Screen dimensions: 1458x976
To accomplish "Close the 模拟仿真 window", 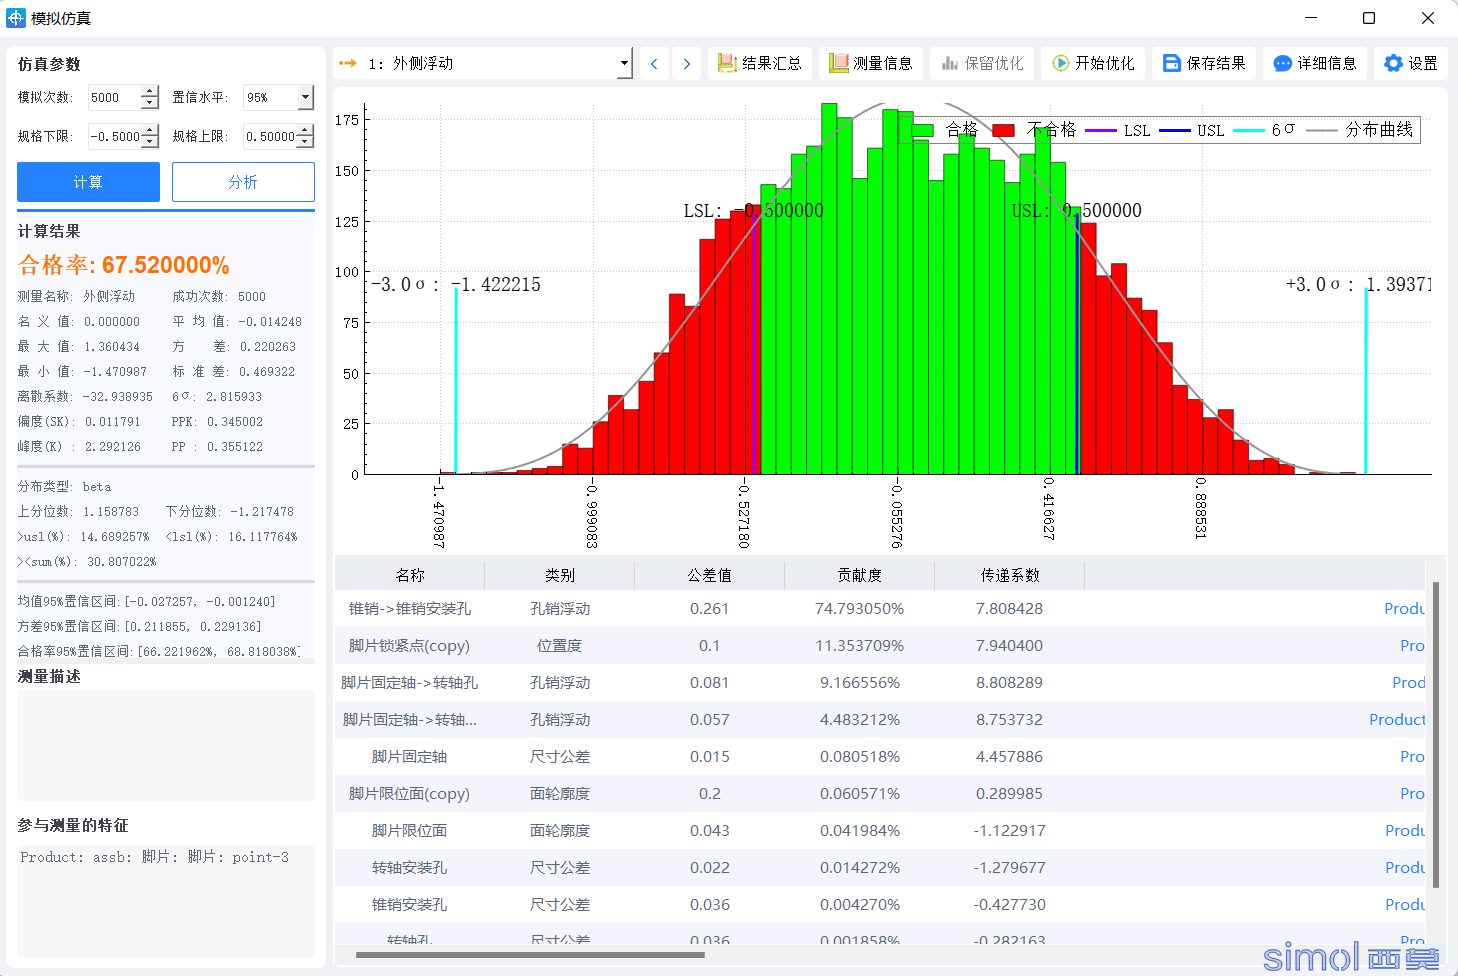I will coord(1428,18).
